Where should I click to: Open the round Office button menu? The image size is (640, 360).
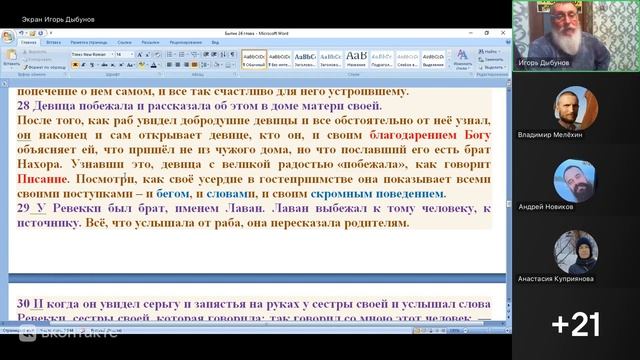coord(8,36)
